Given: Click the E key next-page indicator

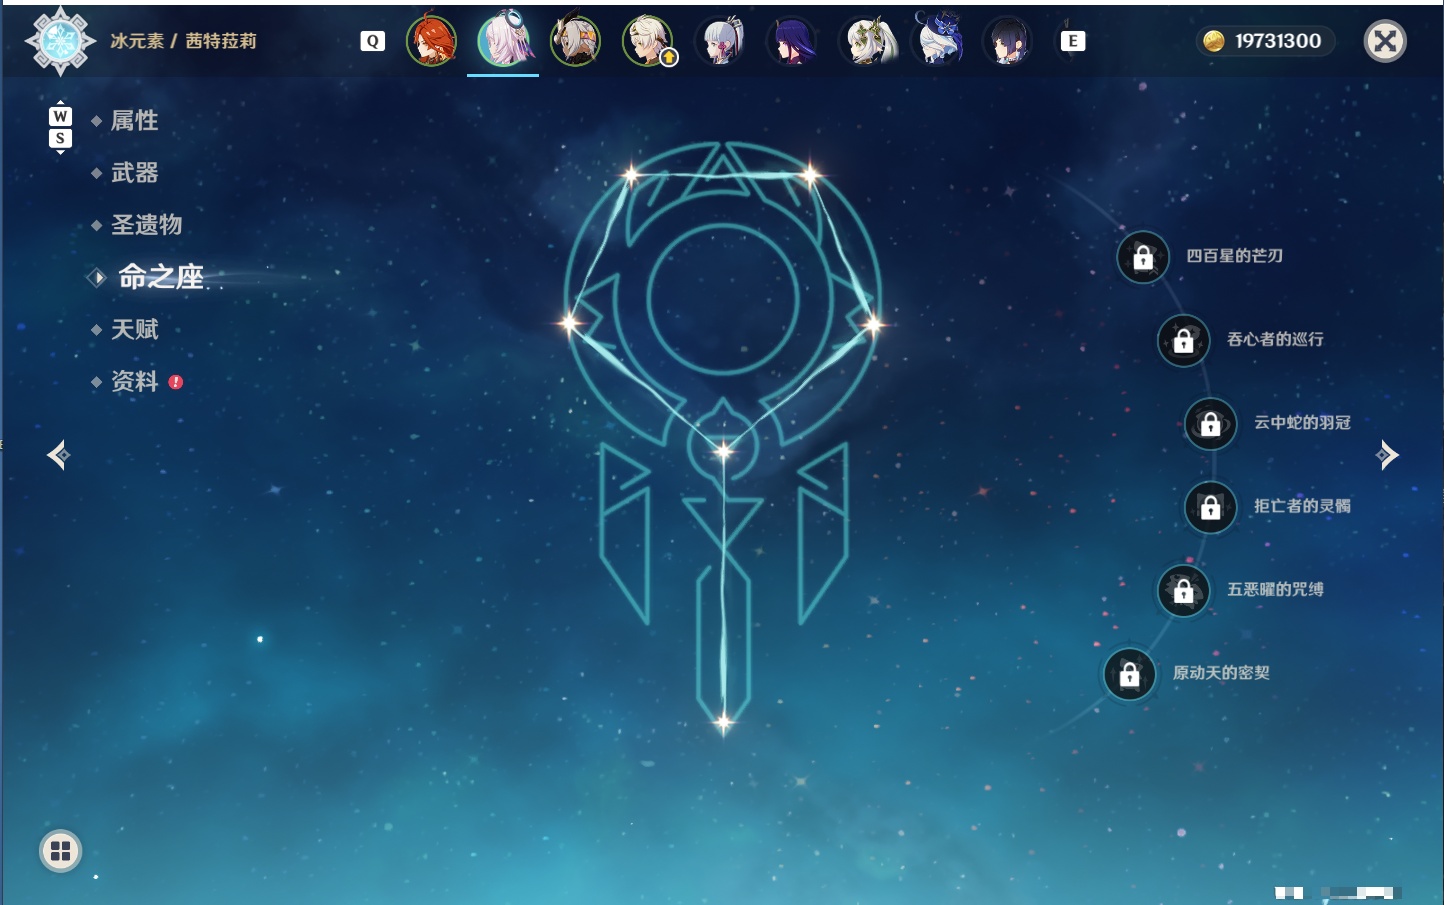Looking at the screenshot, I should pos(1073,41).
